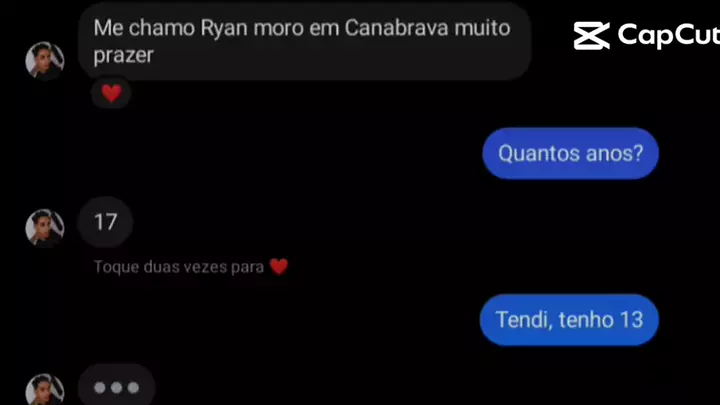Click the first dot of the typing indicator
The width and height of the screenshot is (720, 405).
click(x=100, y=388)
